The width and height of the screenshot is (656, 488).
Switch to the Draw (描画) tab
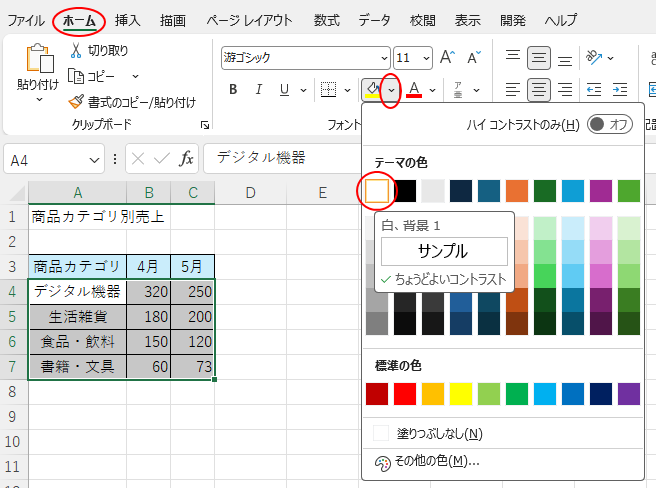click(172, 21)
